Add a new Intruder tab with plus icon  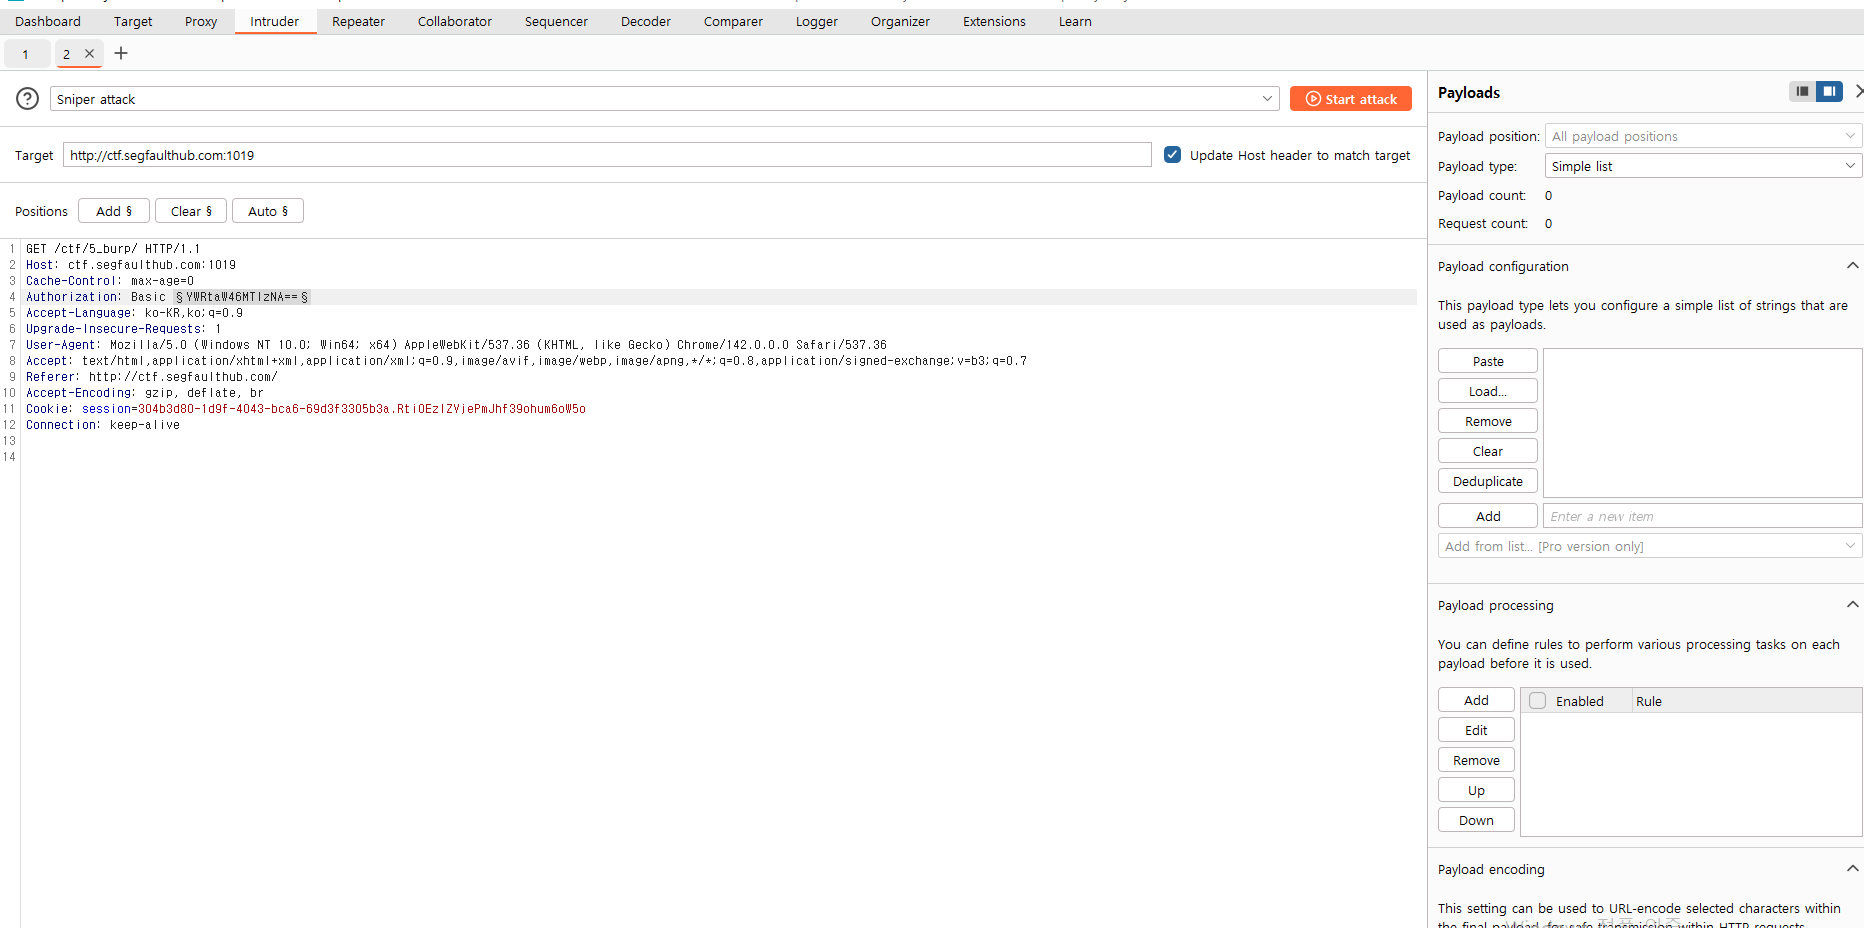tap(121, 53)
